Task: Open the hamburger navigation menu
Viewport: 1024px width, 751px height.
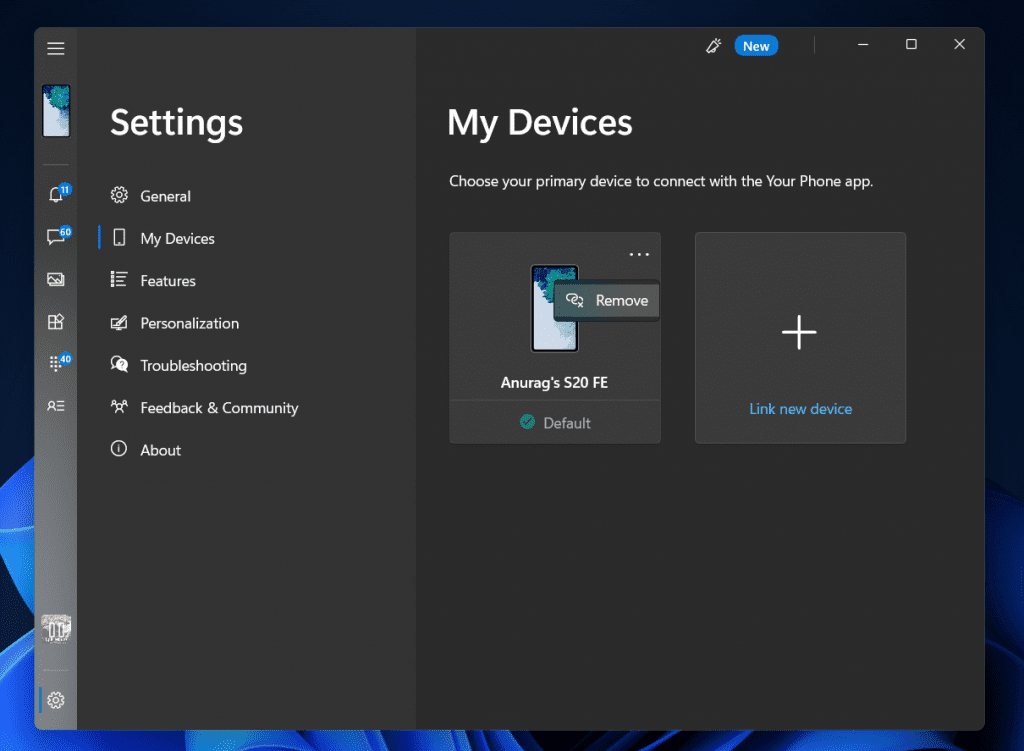Action: (x=56, y=48)
